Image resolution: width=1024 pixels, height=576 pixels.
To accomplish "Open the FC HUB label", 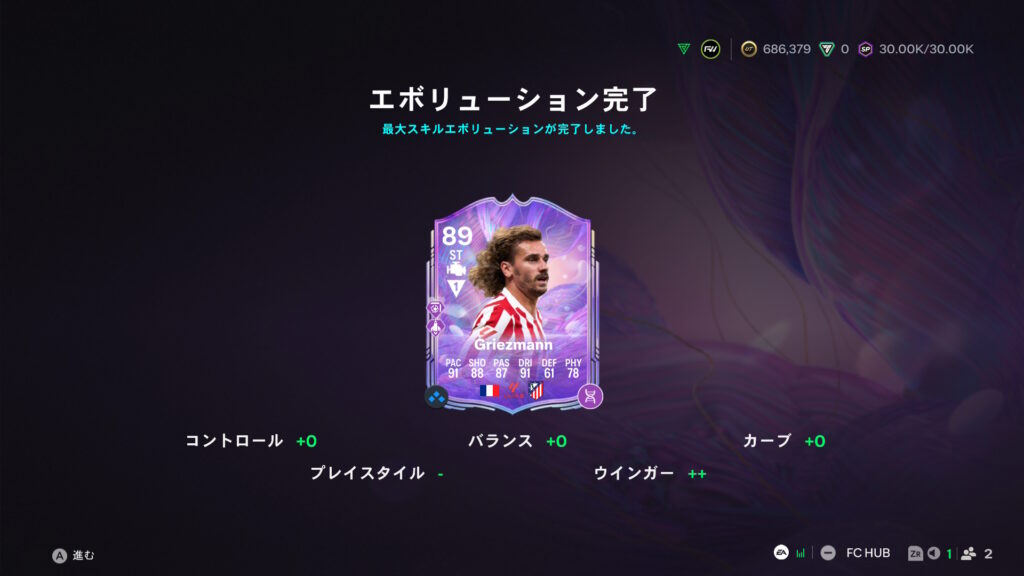I will click(x=868, y=553).
